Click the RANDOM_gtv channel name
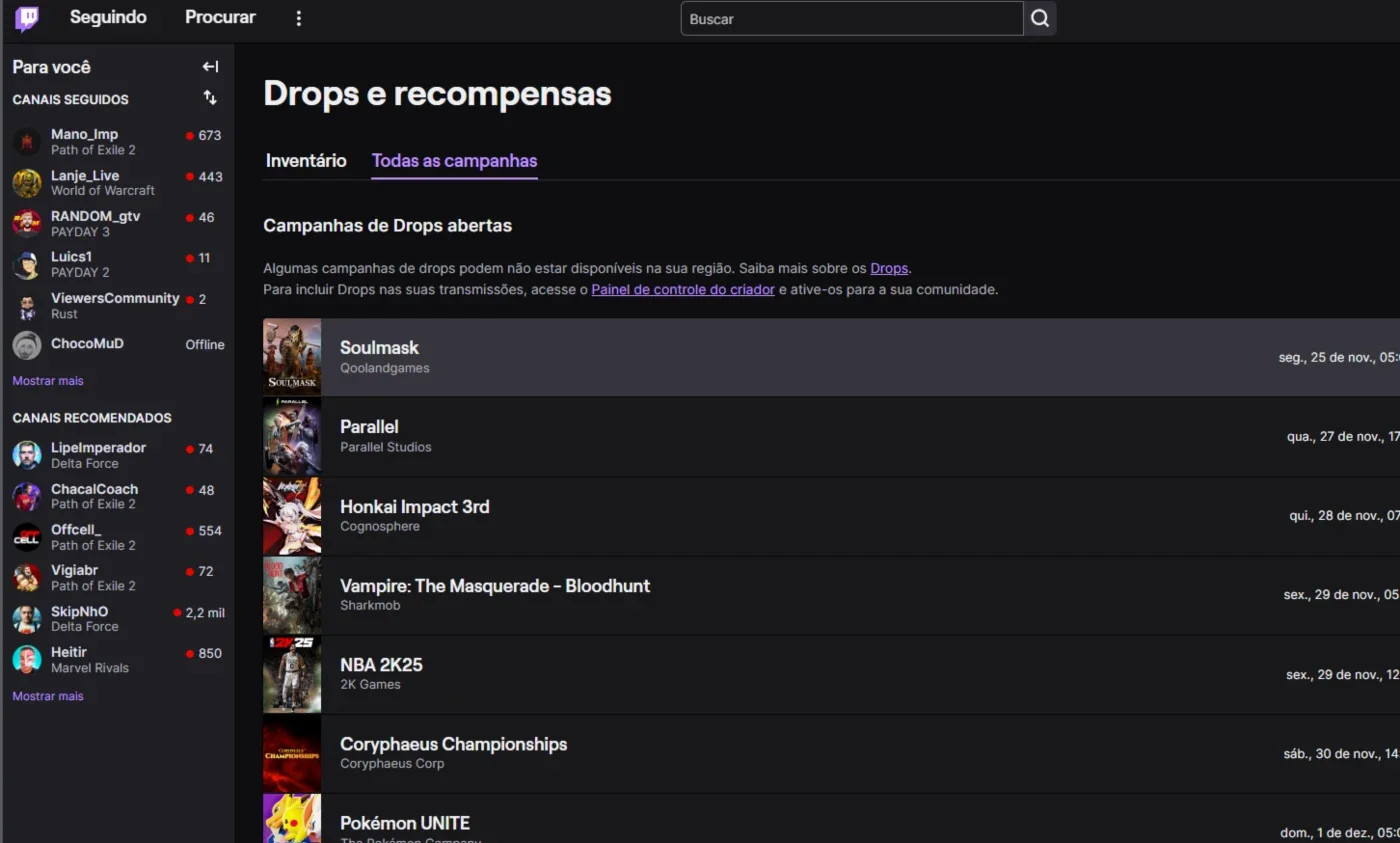This screenshot has width=1400, height=843. [96, 216]
